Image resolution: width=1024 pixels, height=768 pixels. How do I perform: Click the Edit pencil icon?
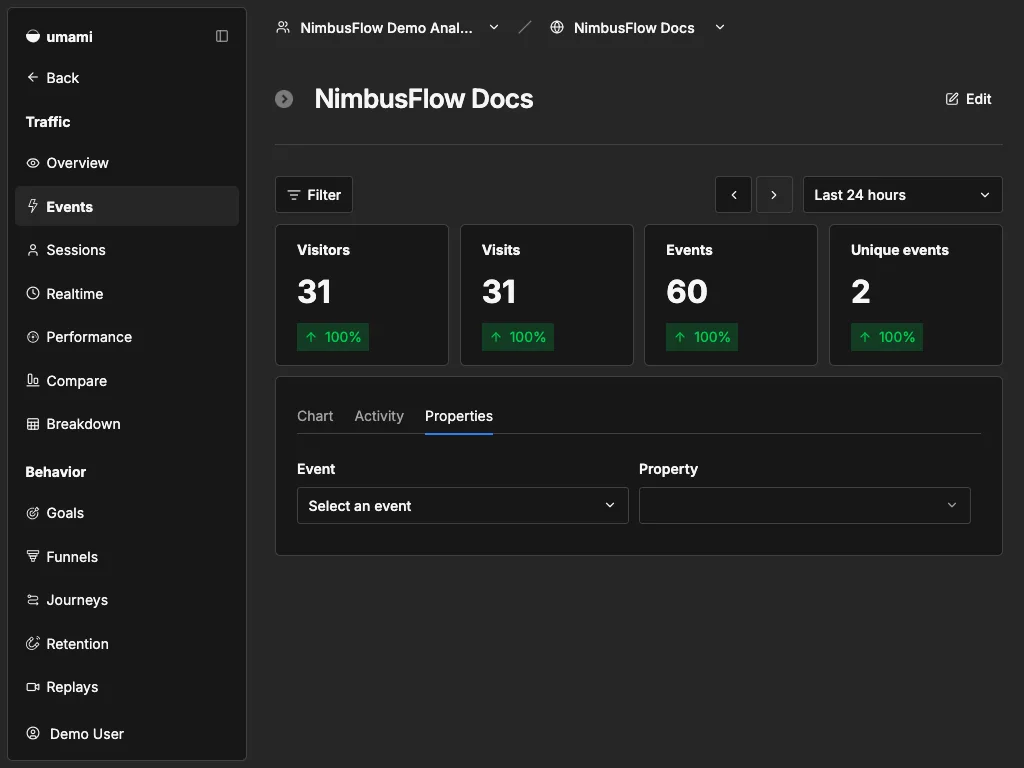952,99
